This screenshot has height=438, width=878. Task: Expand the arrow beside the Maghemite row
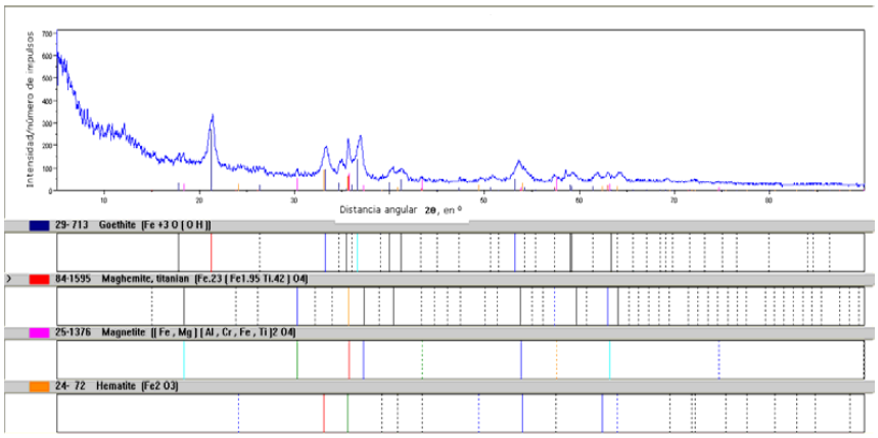(9, 279)
